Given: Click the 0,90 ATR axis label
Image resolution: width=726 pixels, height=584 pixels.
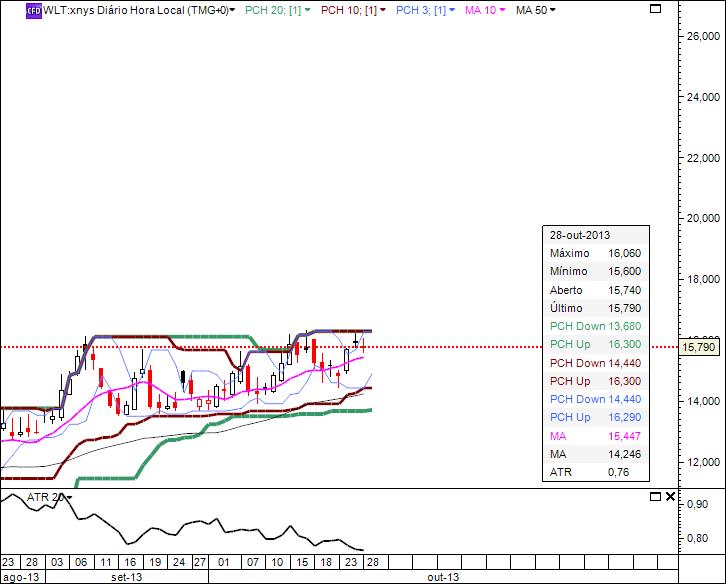Looking at the screenshot, I should click(x=697, y=504).
